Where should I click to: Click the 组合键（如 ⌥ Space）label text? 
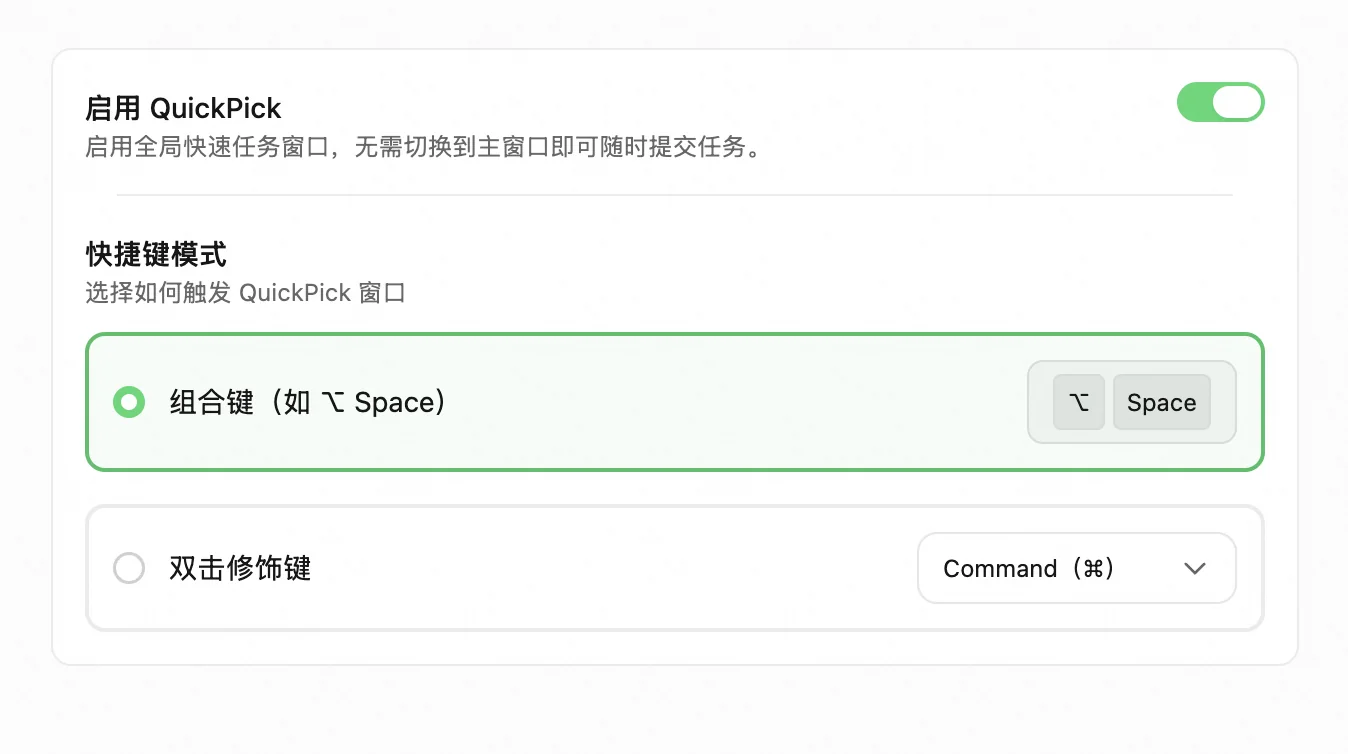tap(309, 402)
